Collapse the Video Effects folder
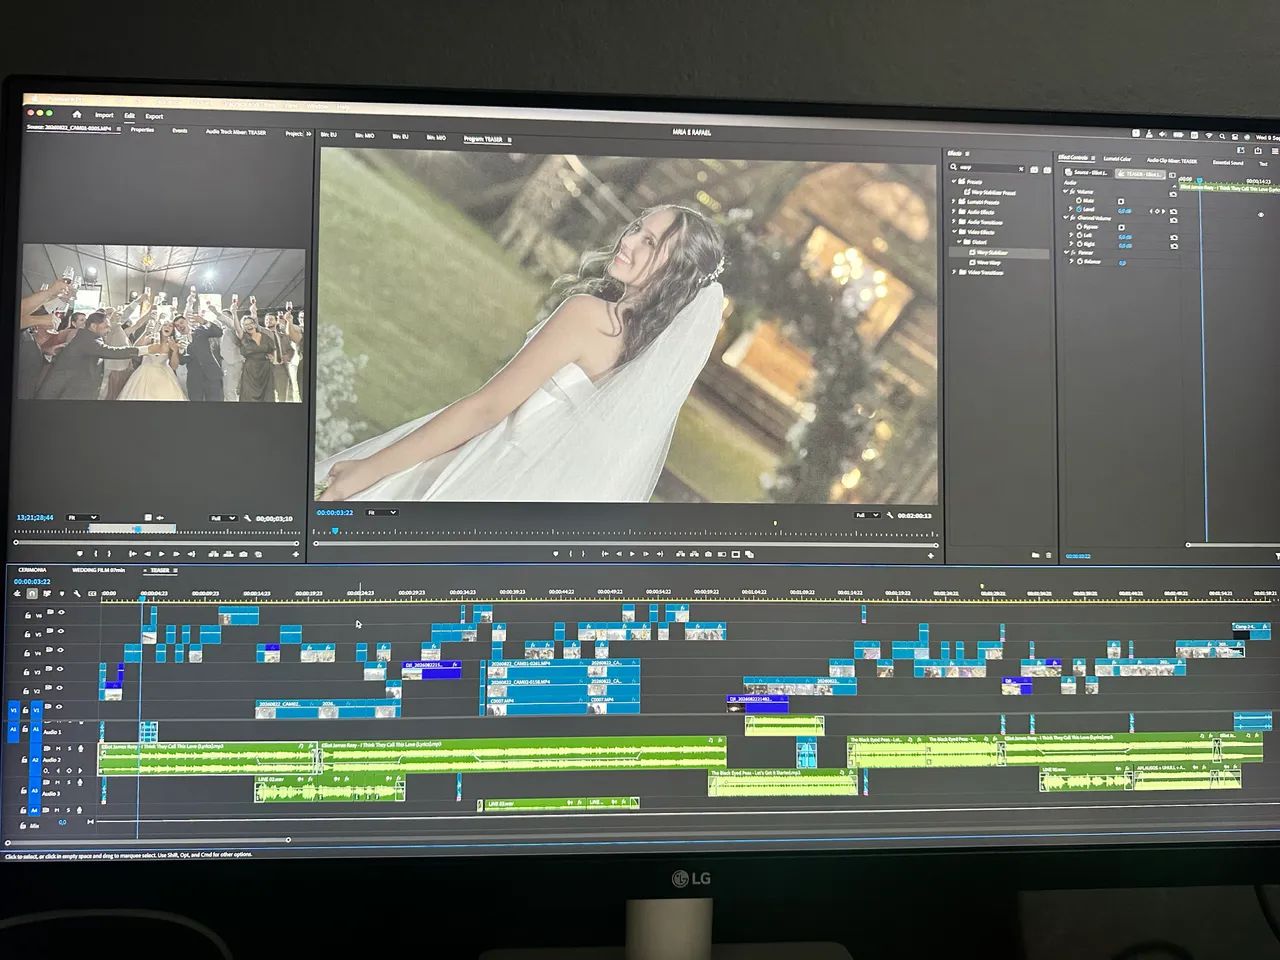 pyautogui.click(x=954, y=232)
